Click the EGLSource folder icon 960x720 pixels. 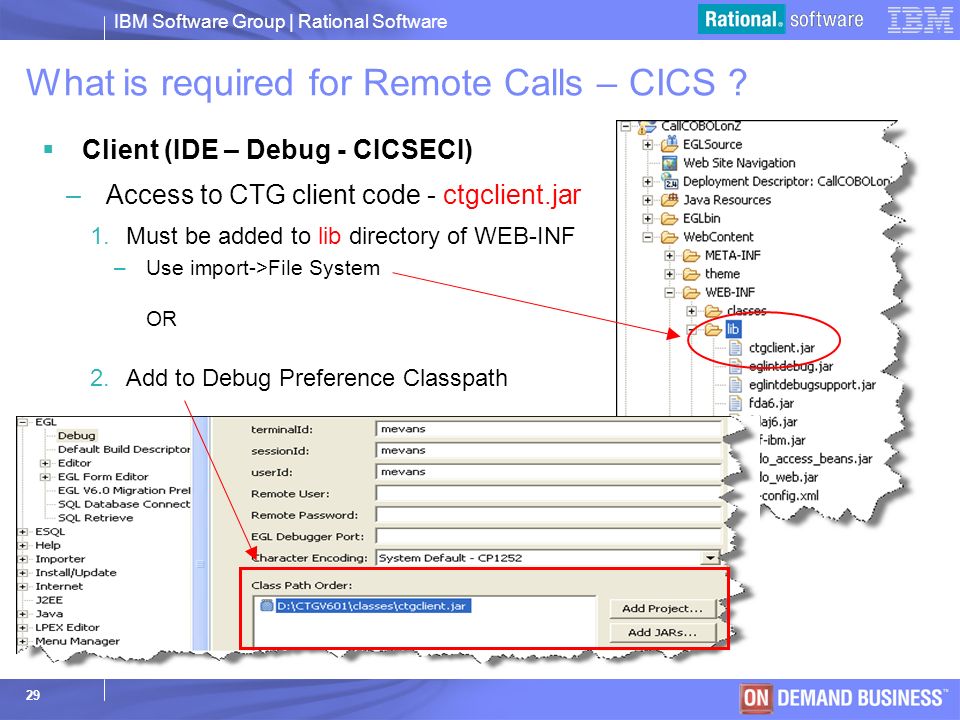(x=669, y=144)
